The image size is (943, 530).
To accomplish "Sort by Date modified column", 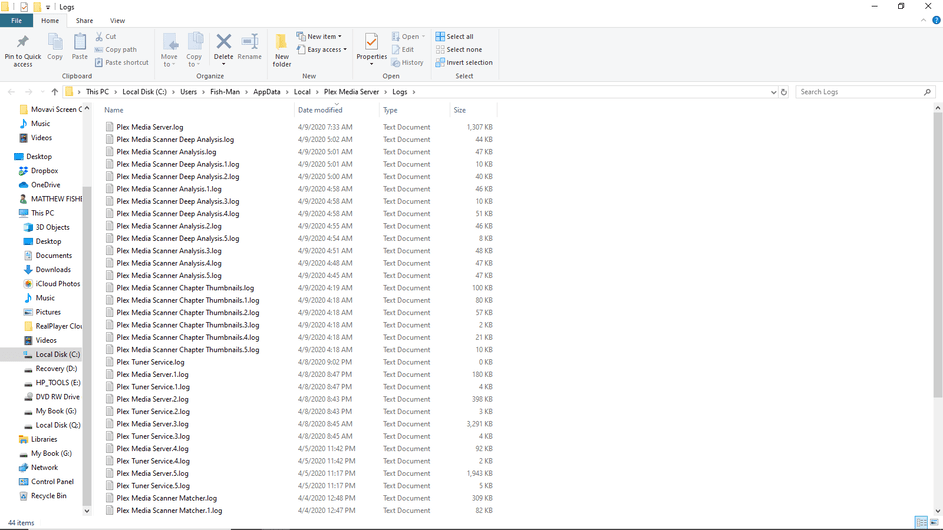I will 337,110.
